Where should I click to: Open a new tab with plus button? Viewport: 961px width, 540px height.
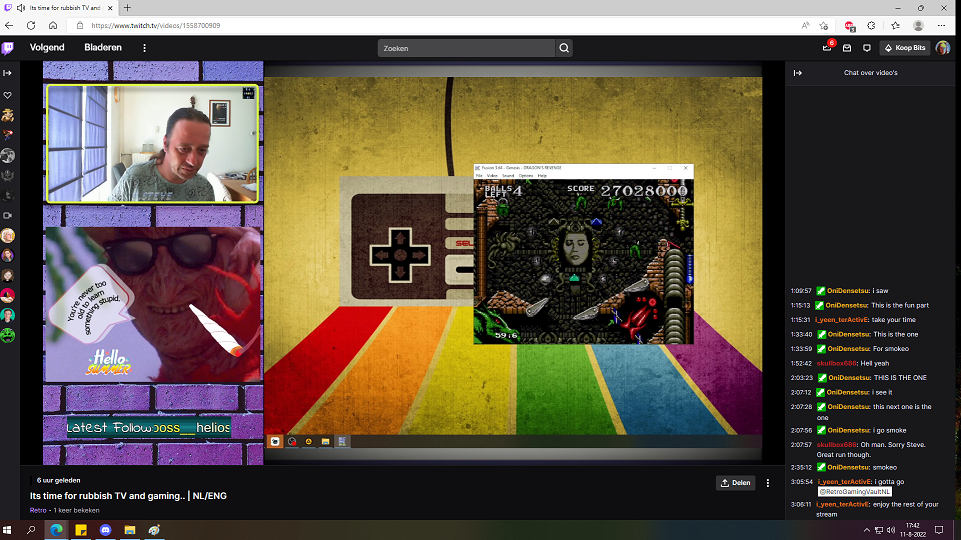(x=127, y=8)
